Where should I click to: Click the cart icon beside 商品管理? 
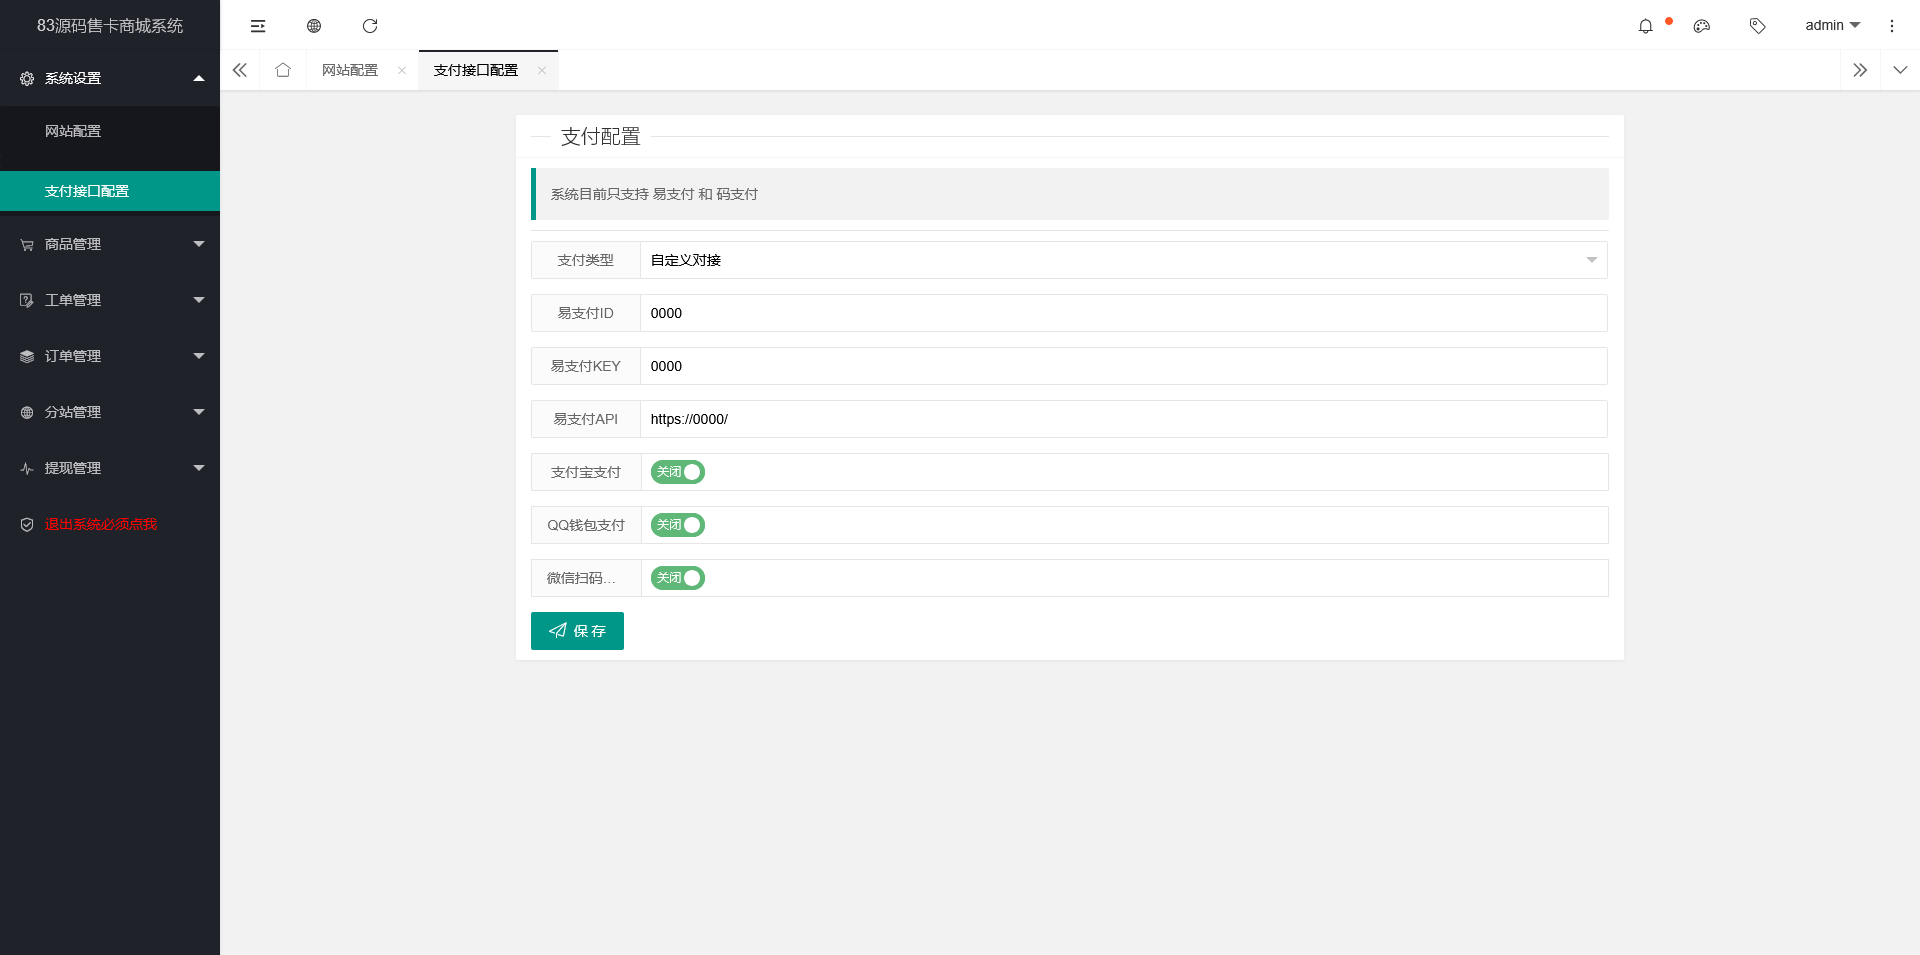pyautogui.click(x=27, y=244)
